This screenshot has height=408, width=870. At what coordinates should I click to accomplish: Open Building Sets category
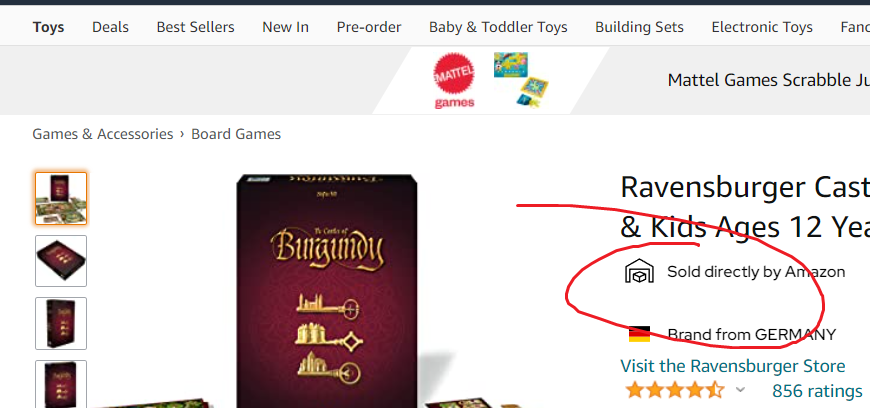pyautogui.click(x=639, y=27)
